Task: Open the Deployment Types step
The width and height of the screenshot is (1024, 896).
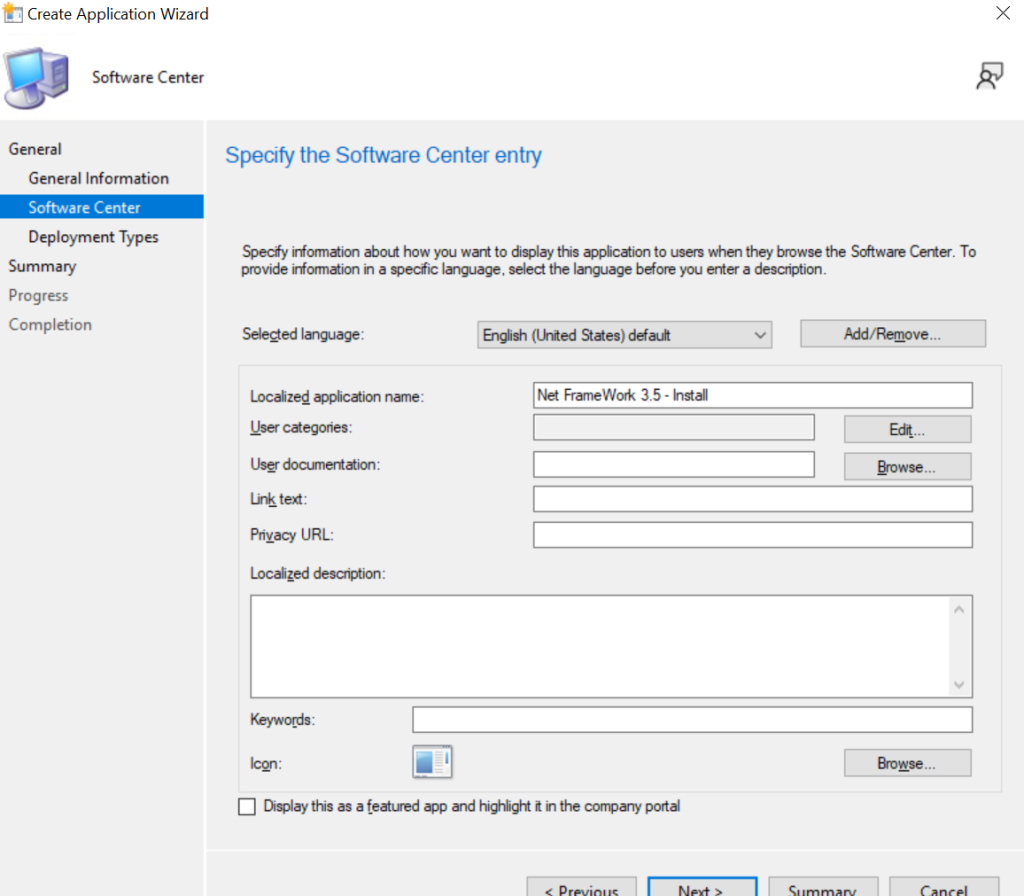Action: [x=93, y=237]
